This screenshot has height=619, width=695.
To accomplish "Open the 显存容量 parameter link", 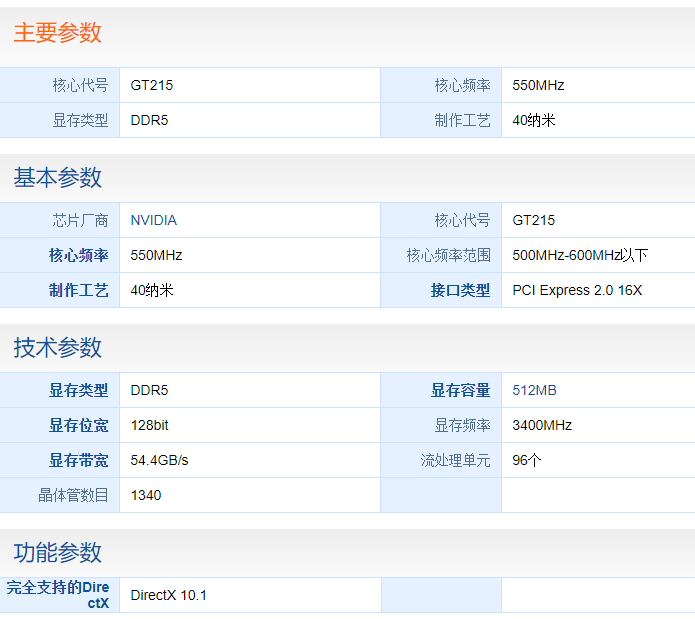I will point(460,390).
